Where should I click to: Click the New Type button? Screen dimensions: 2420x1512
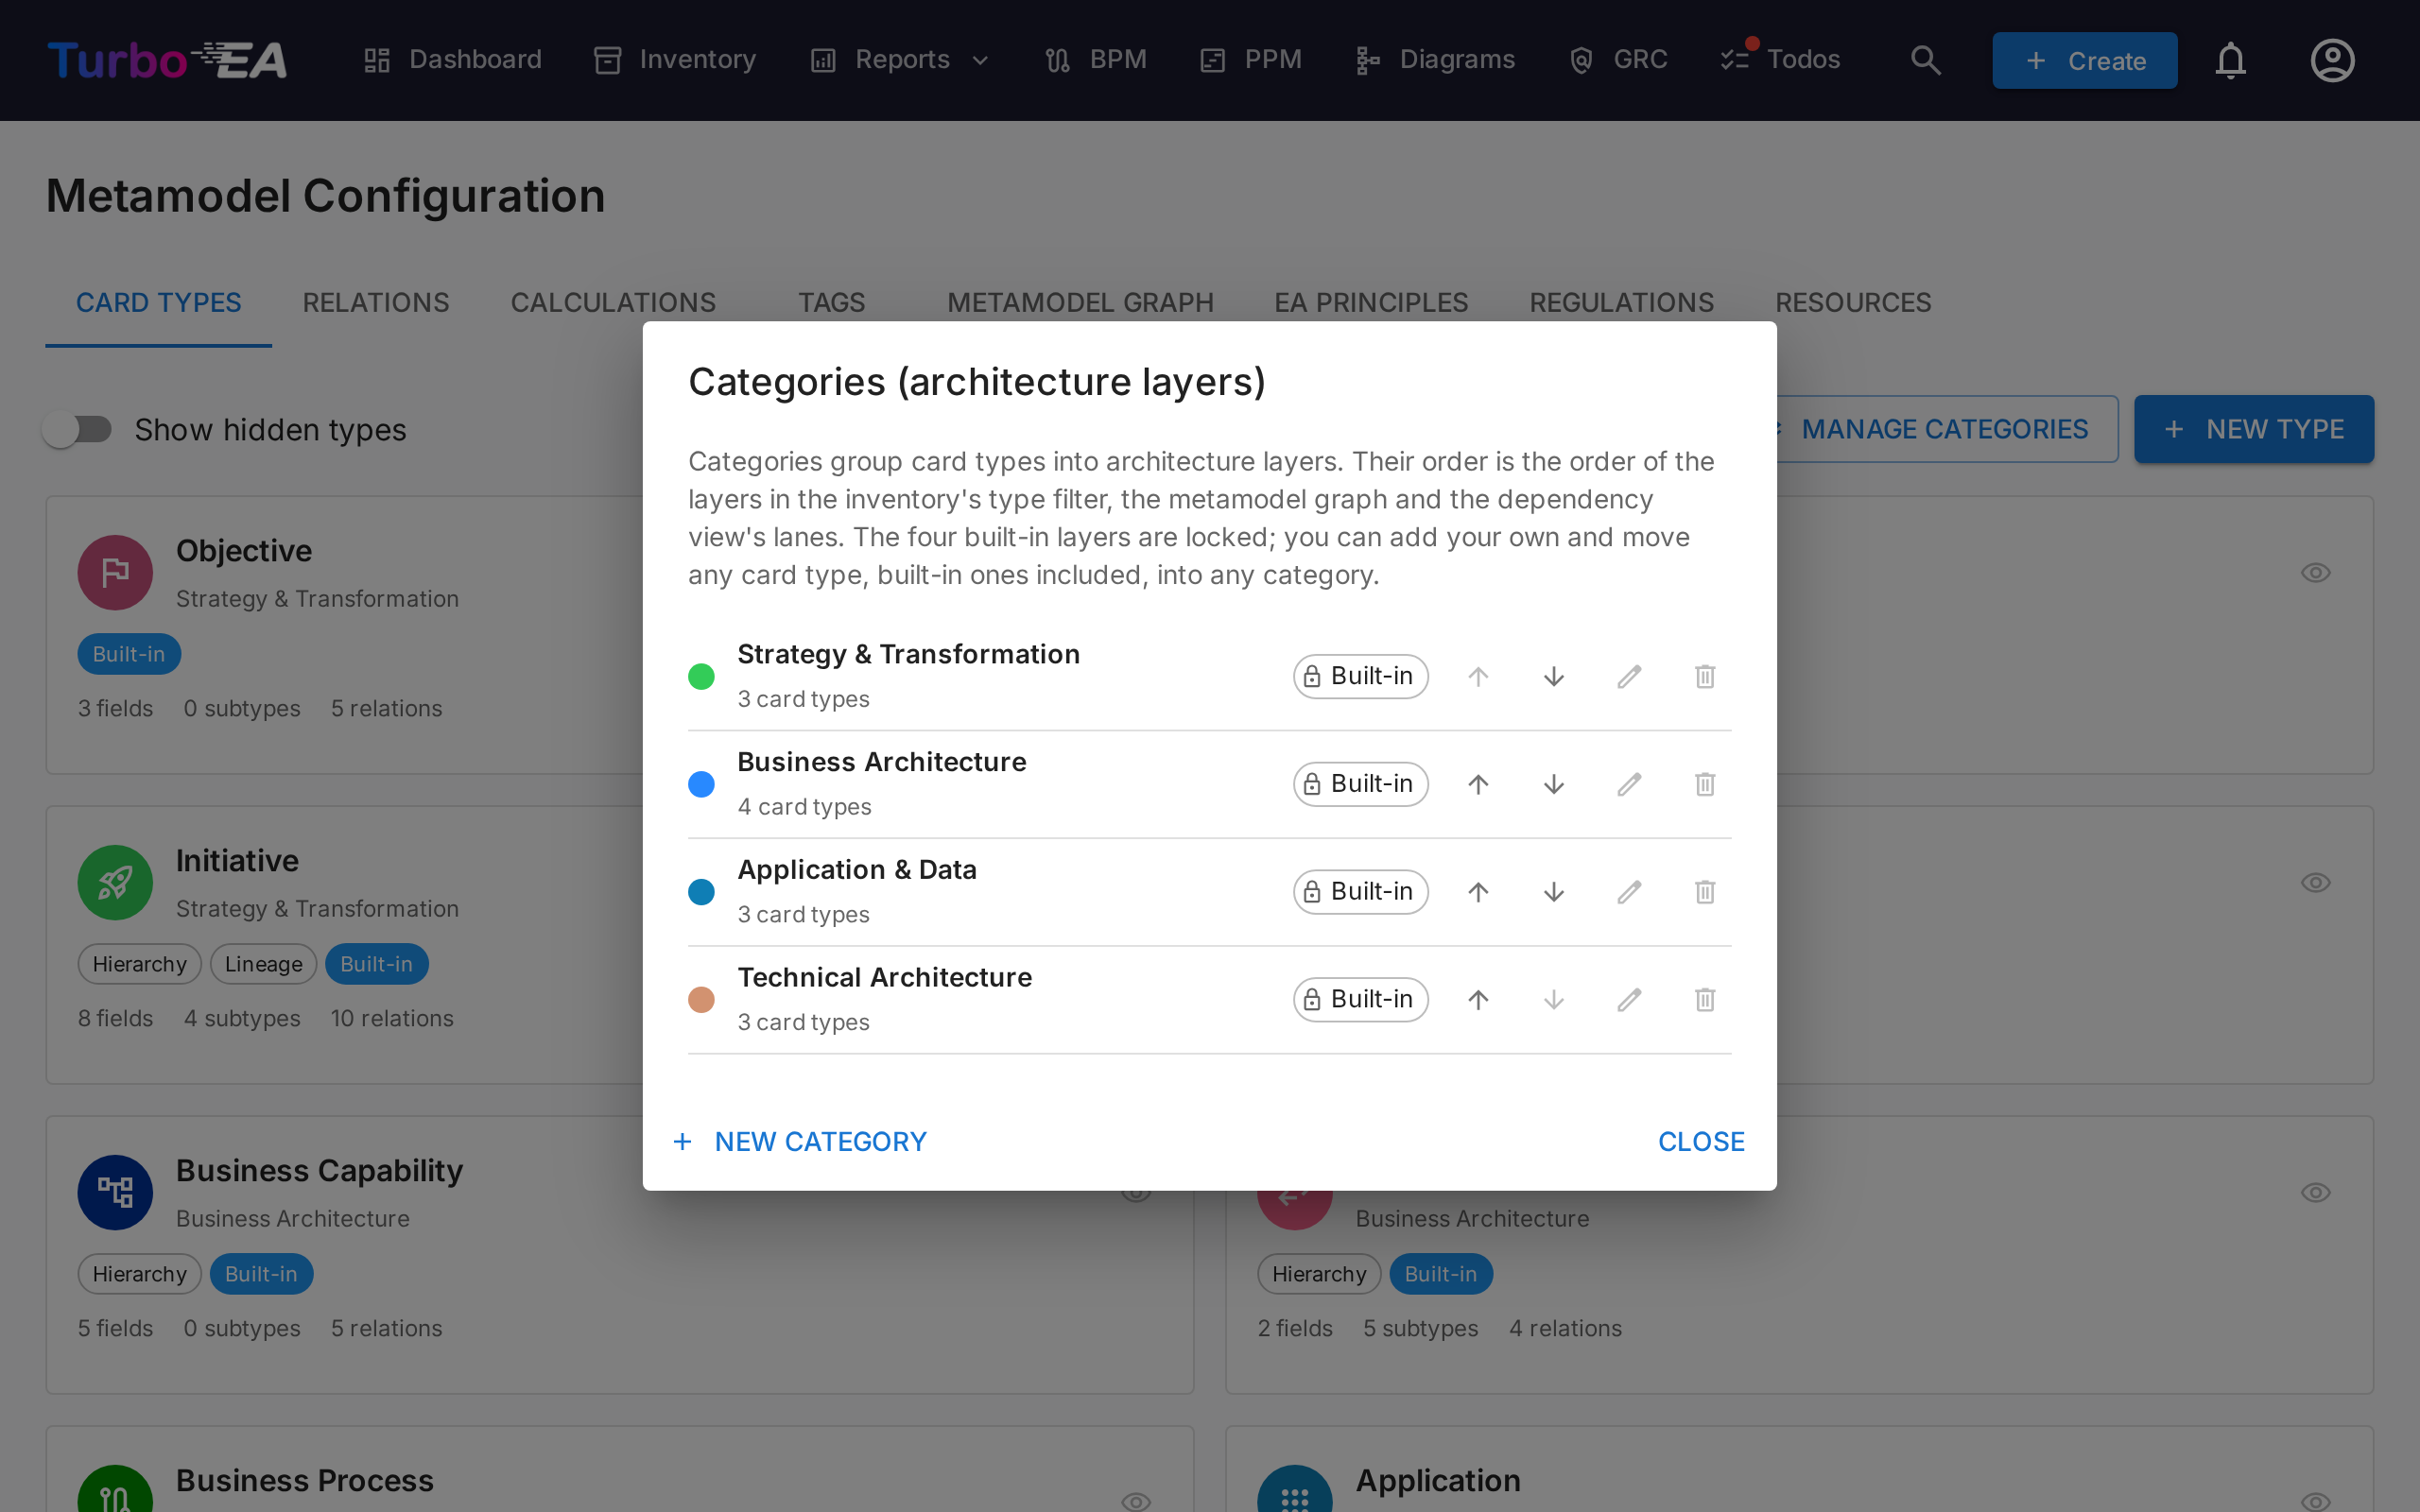point(2254,429)
